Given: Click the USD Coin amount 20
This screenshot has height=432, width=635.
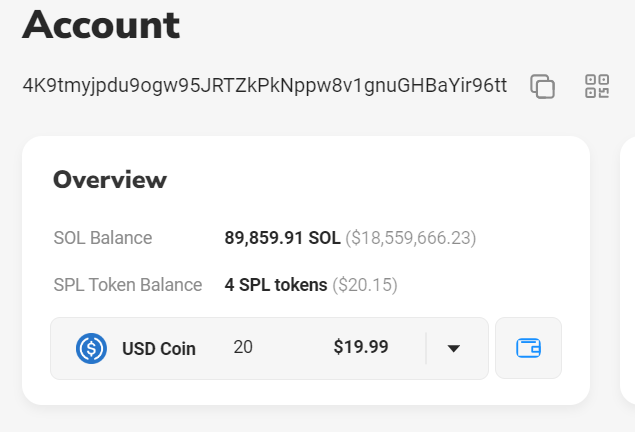Looking at the screenshot, I should [x=243, y=348].
